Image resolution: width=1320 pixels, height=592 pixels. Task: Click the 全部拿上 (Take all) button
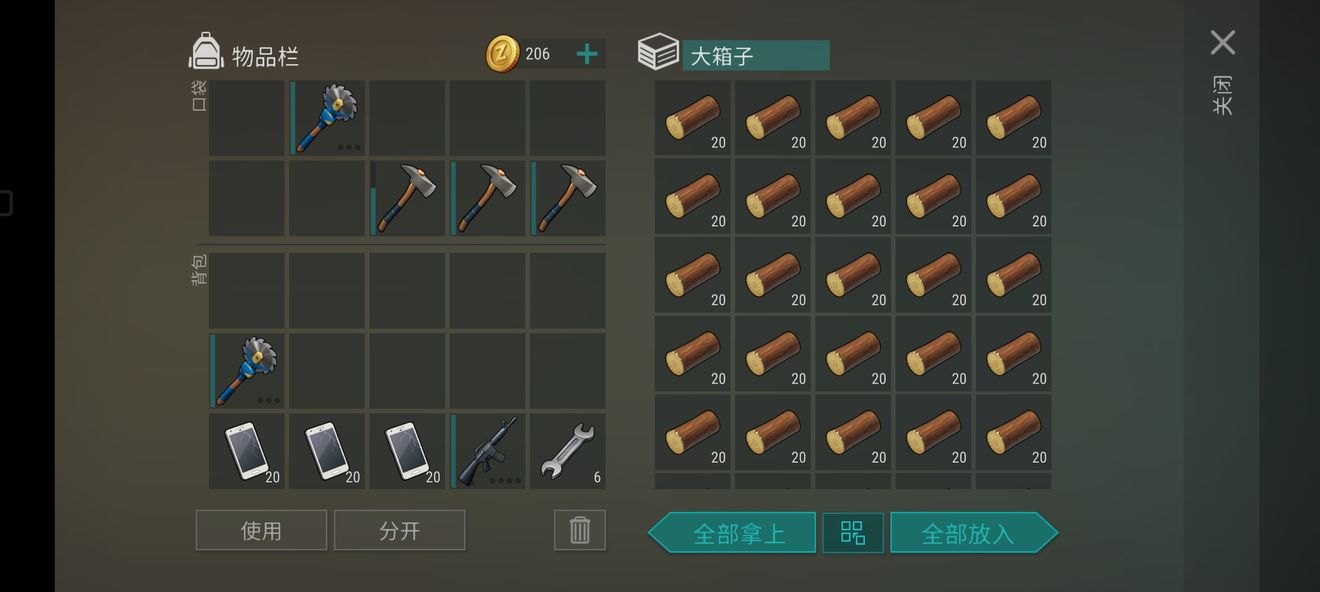732,532
